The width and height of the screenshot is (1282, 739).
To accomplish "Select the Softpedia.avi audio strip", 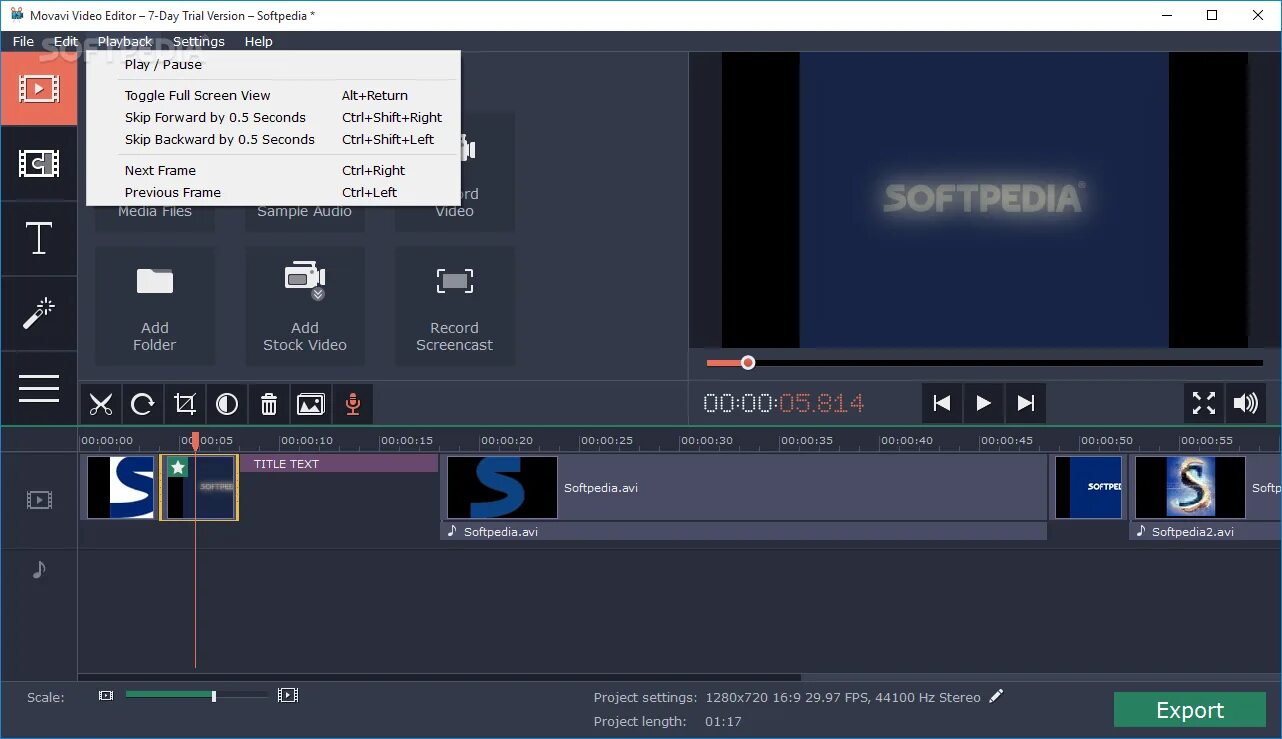I will tap(744, 531).
